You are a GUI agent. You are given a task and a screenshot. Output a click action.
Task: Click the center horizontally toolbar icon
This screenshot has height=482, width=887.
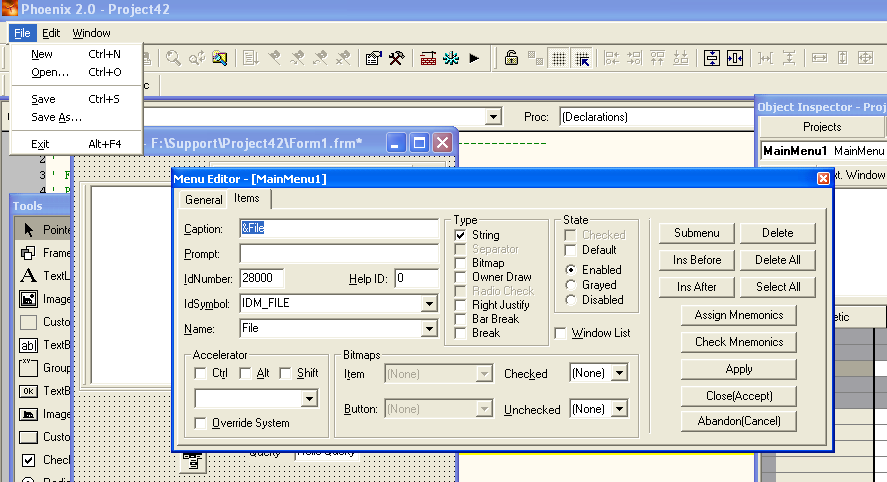click(x=735, y=58)
